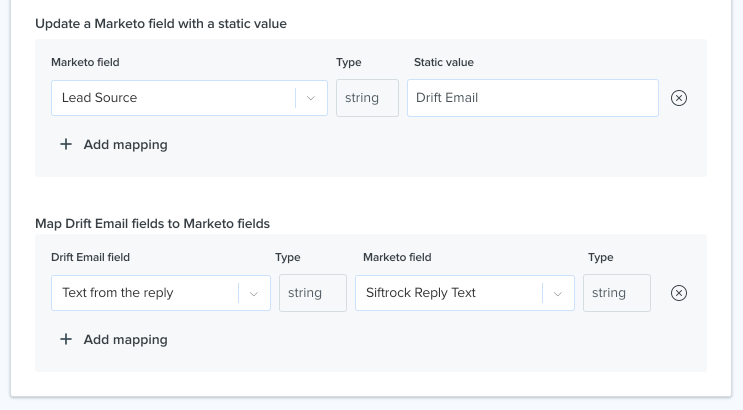Open the Text from the reply field selector
The width and height of the screenshot is (743, 410).
click(161, 293)
